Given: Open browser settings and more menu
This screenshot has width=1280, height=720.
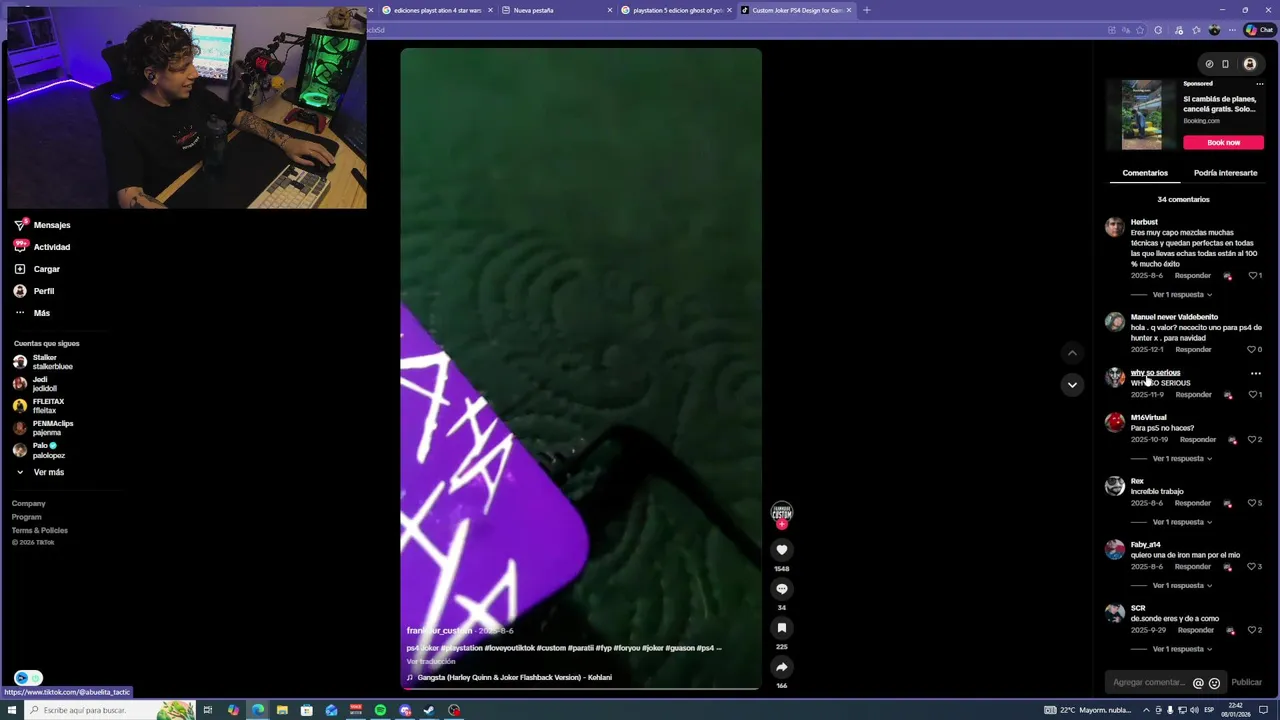Looking at the screenshot, I should click(1232, 30).
